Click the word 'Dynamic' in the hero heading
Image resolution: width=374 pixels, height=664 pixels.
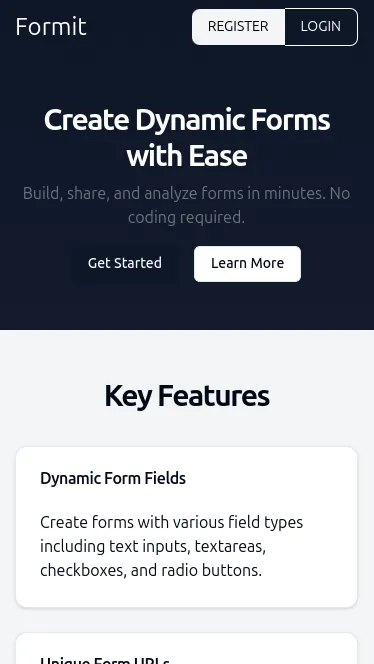(191, 120)
